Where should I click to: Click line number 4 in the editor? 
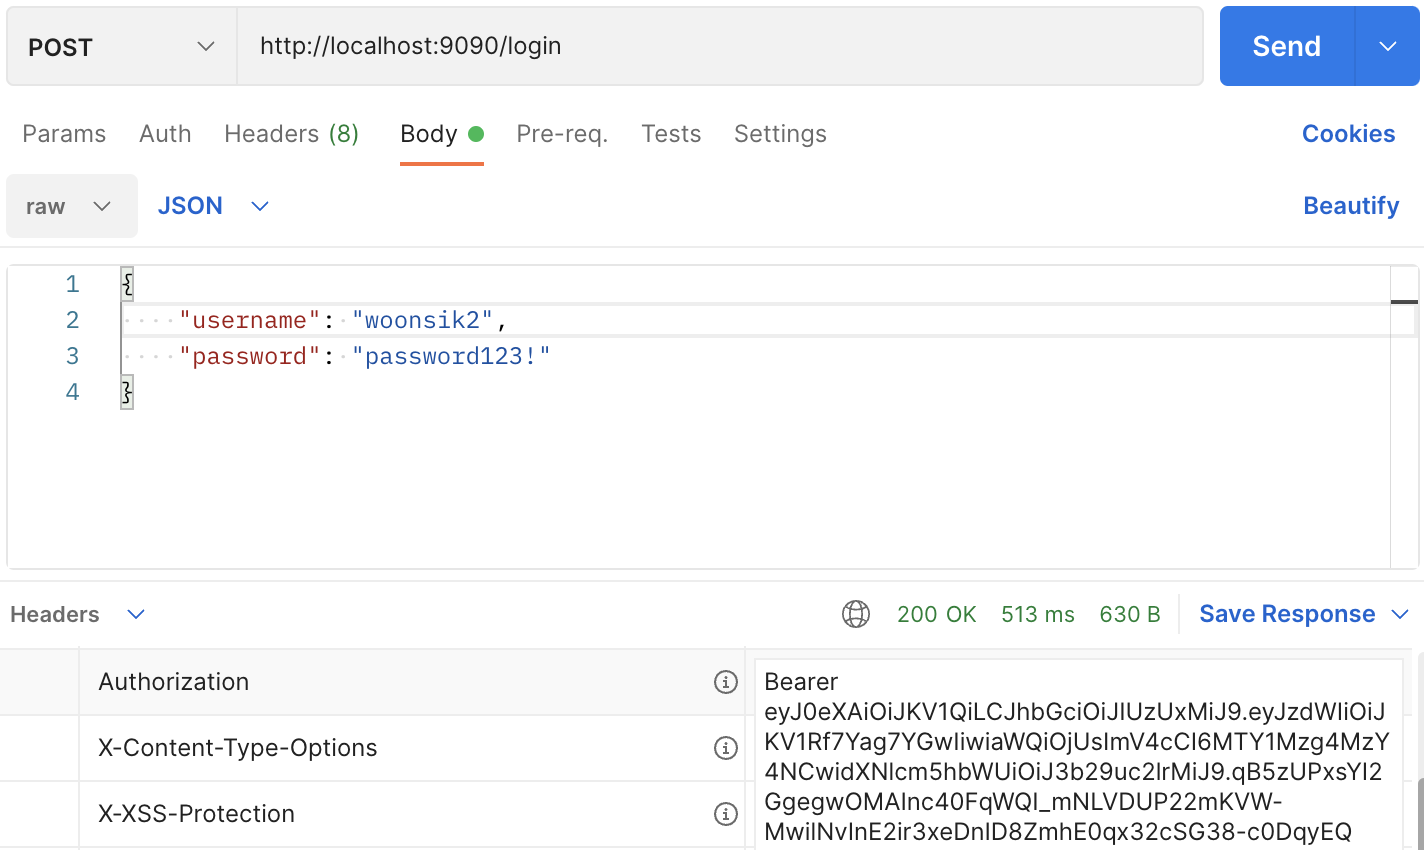point(72,392)
